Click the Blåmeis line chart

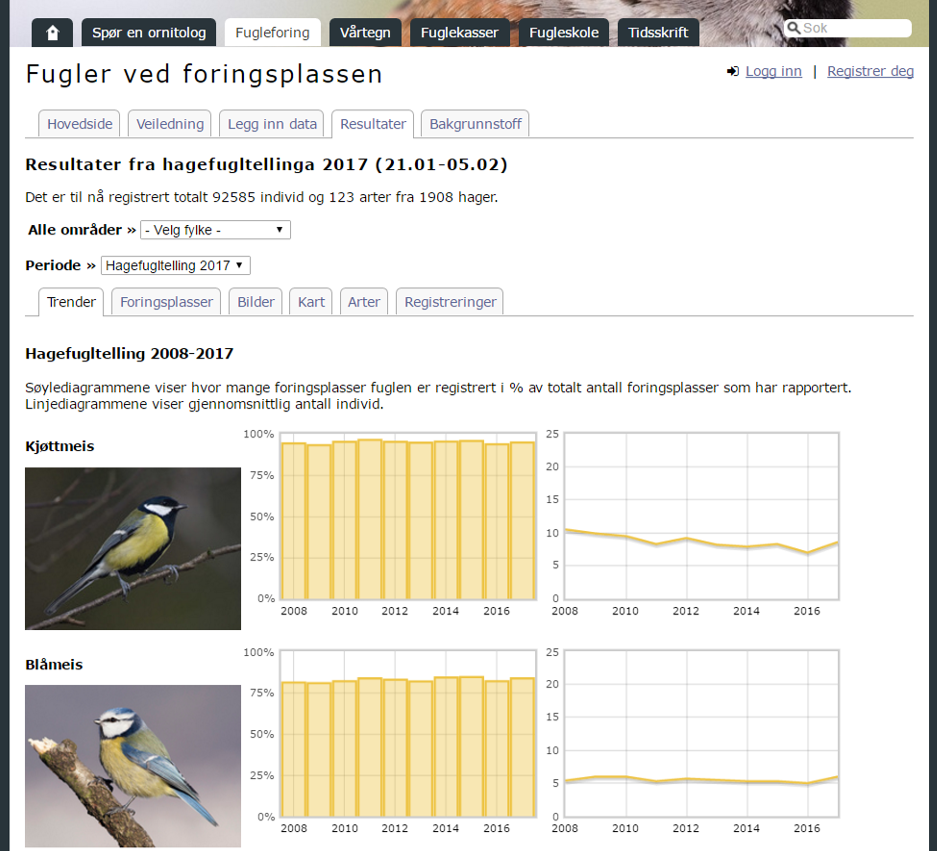[x=702, y=734]
